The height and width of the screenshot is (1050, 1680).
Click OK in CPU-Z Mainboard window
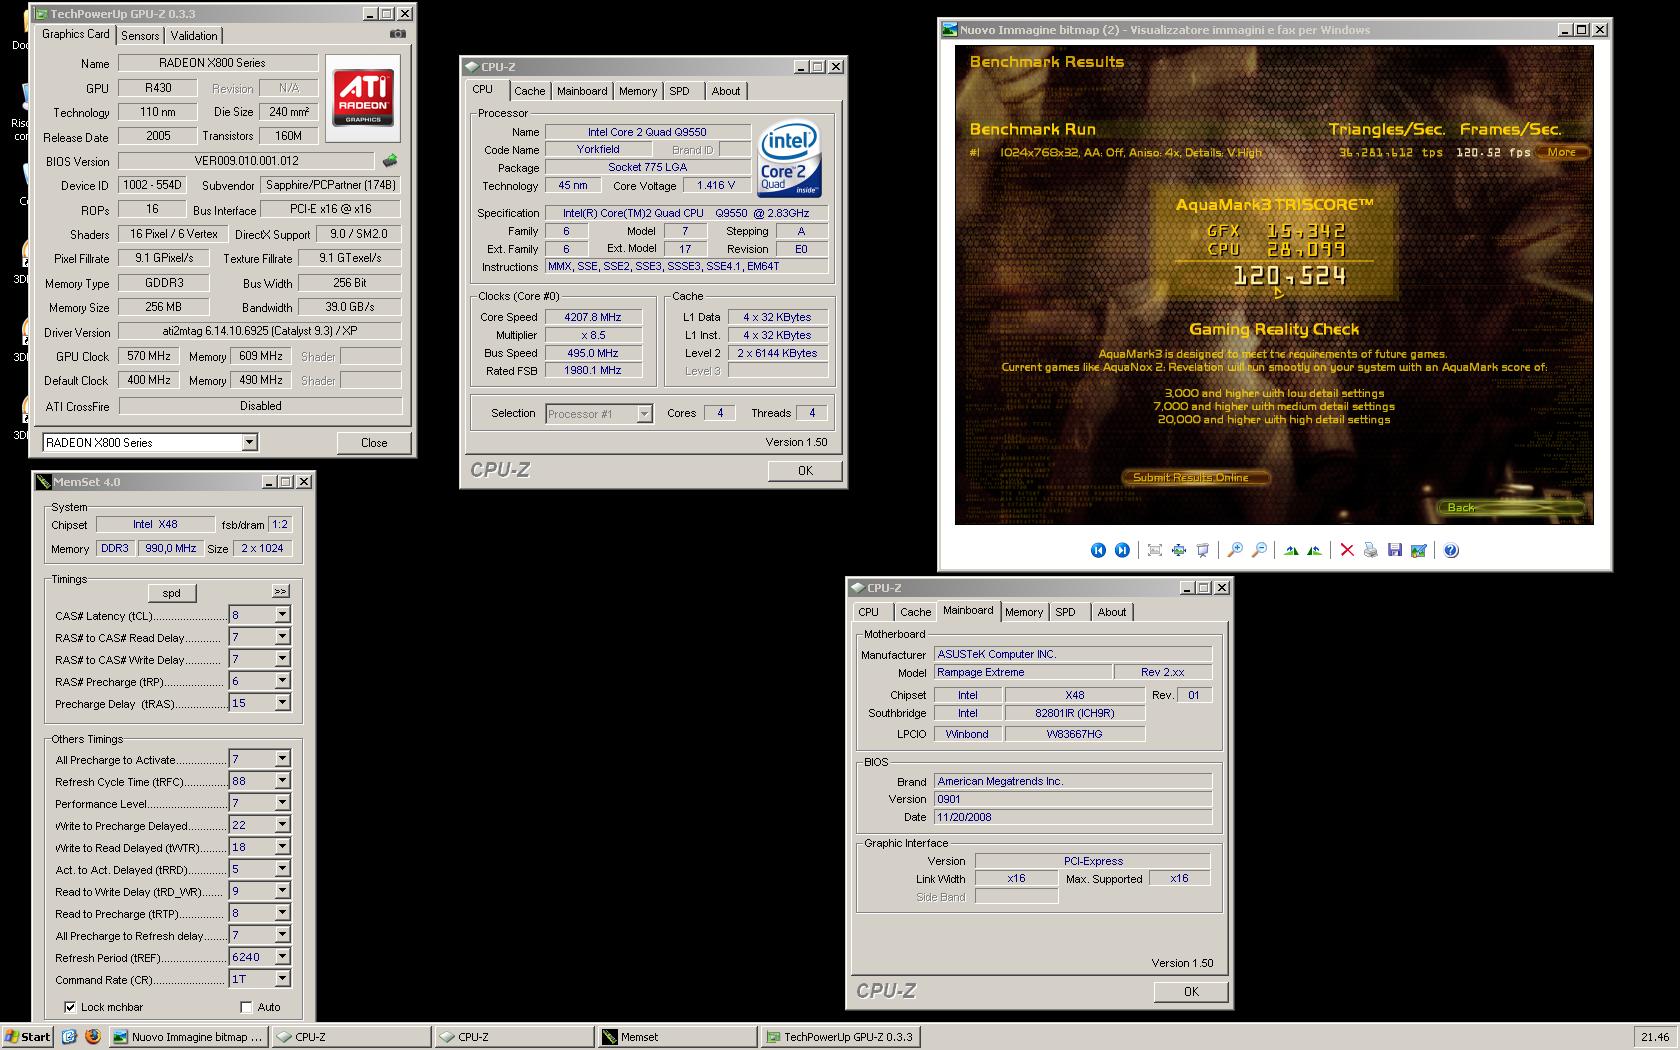pyautogui.click(x=1191, y=992)
